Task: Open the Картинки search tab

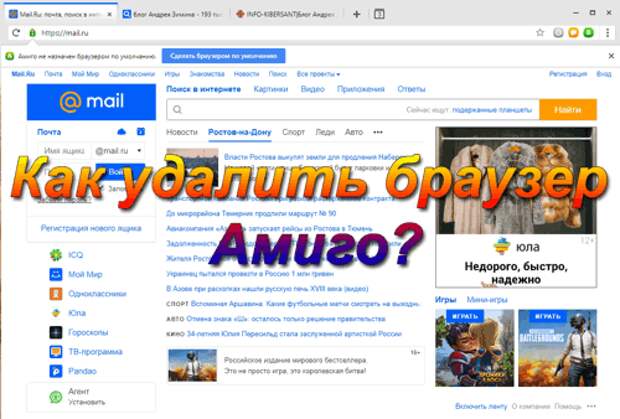Action: (x=270, y=89)
